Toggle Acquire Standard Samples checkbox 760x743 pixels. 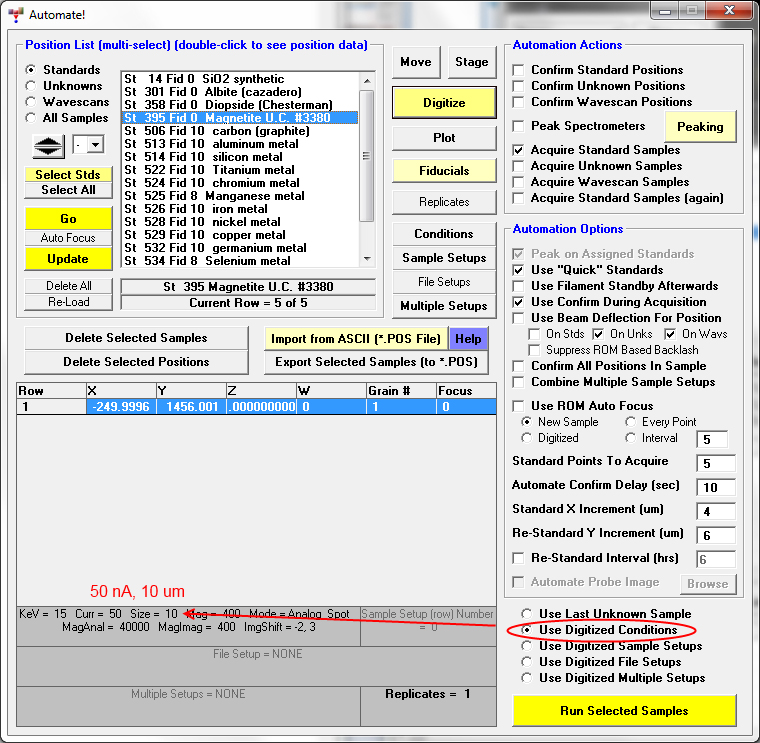pyautogui.click(x=519, y=150)
